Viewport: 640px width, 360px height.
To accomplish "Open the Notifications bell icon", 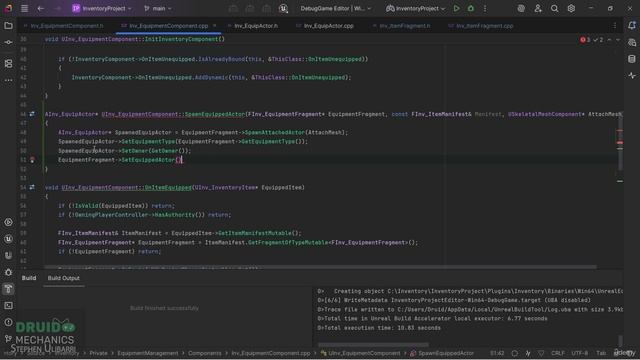I will [632, 25].
